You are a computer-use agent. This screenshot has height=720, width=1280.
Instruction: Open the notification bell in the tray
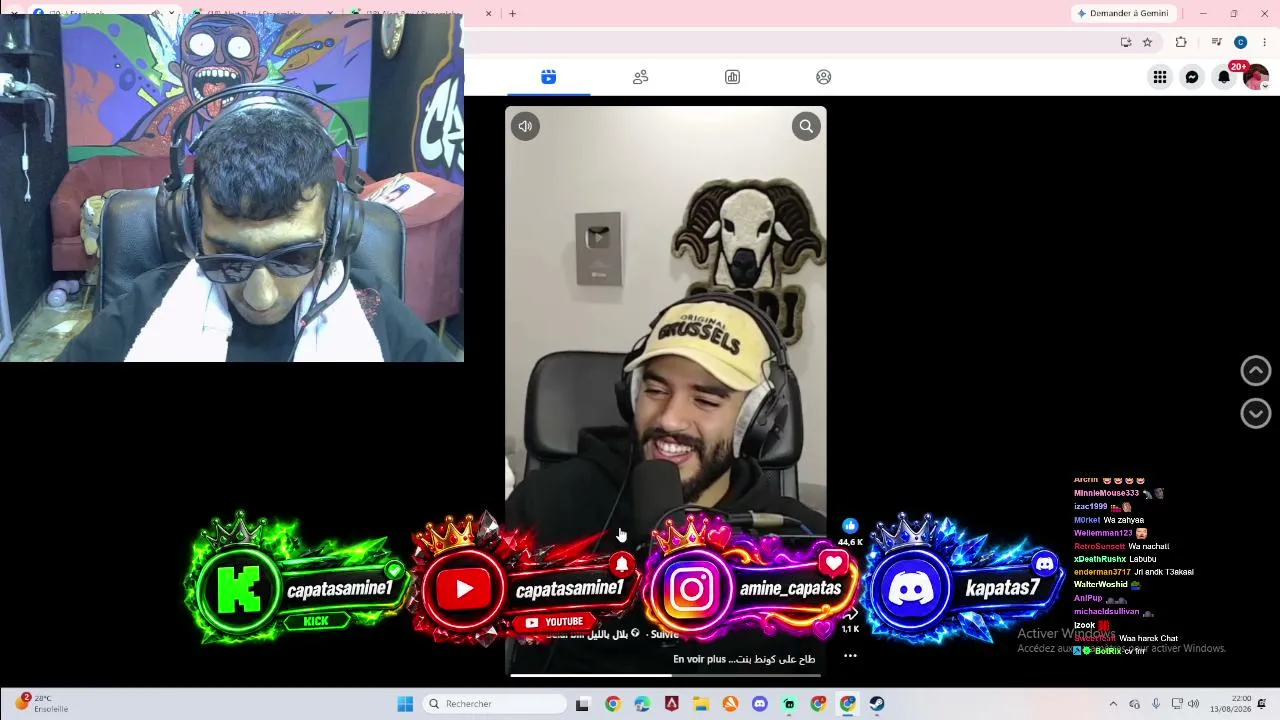pos(1262,704)
